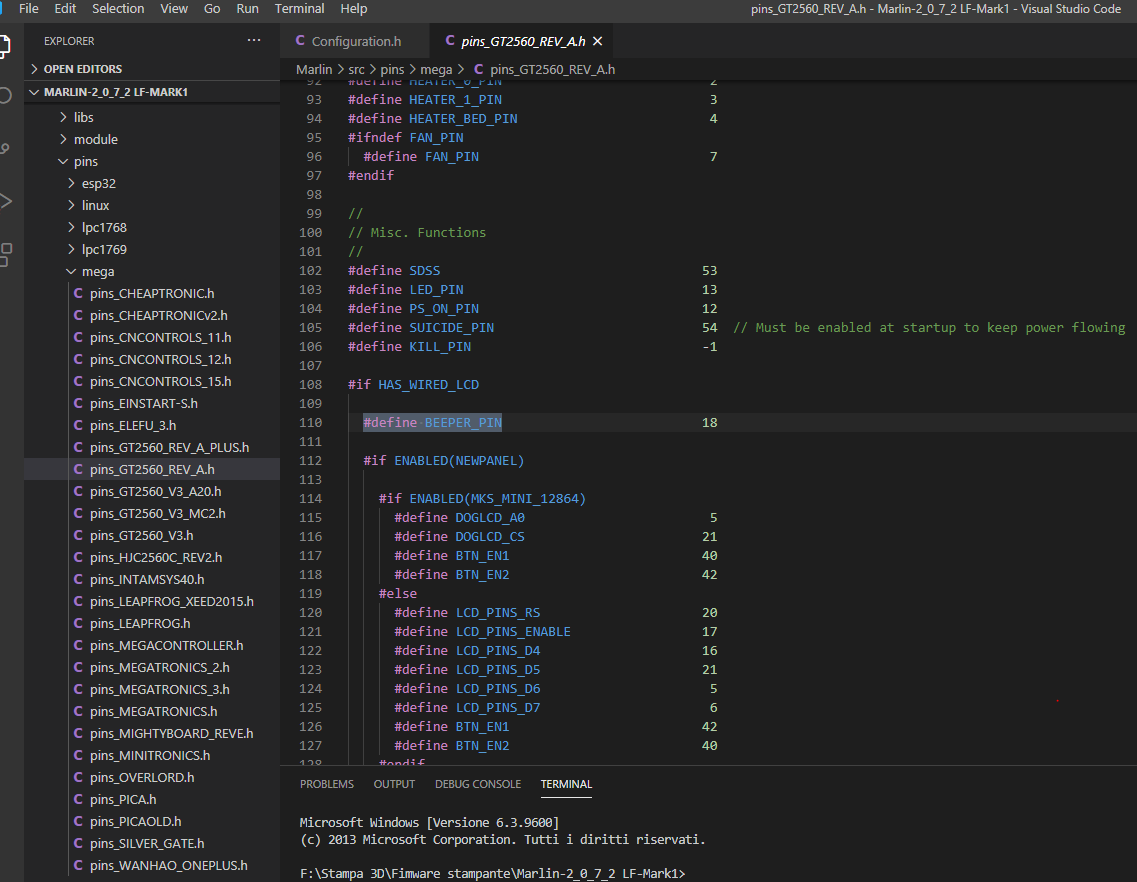Open pins_GT2560_V3.h in the file tree

(x=141, y=535)
